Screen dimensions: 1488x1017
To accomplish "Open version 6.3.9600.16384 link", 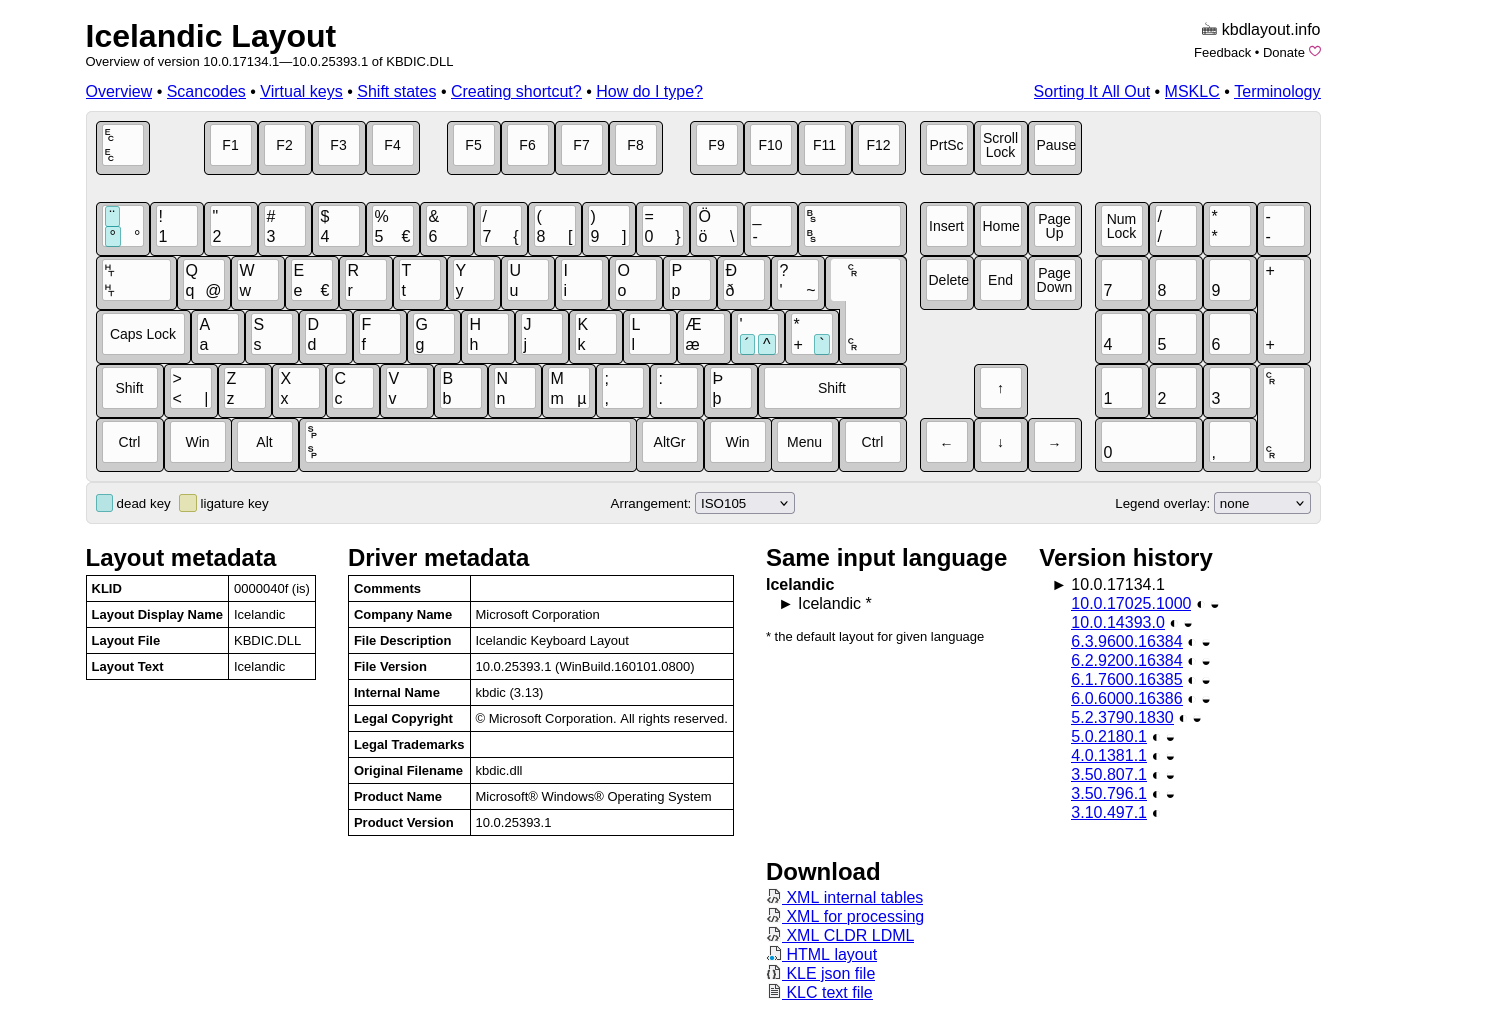I will point(1127,642).
